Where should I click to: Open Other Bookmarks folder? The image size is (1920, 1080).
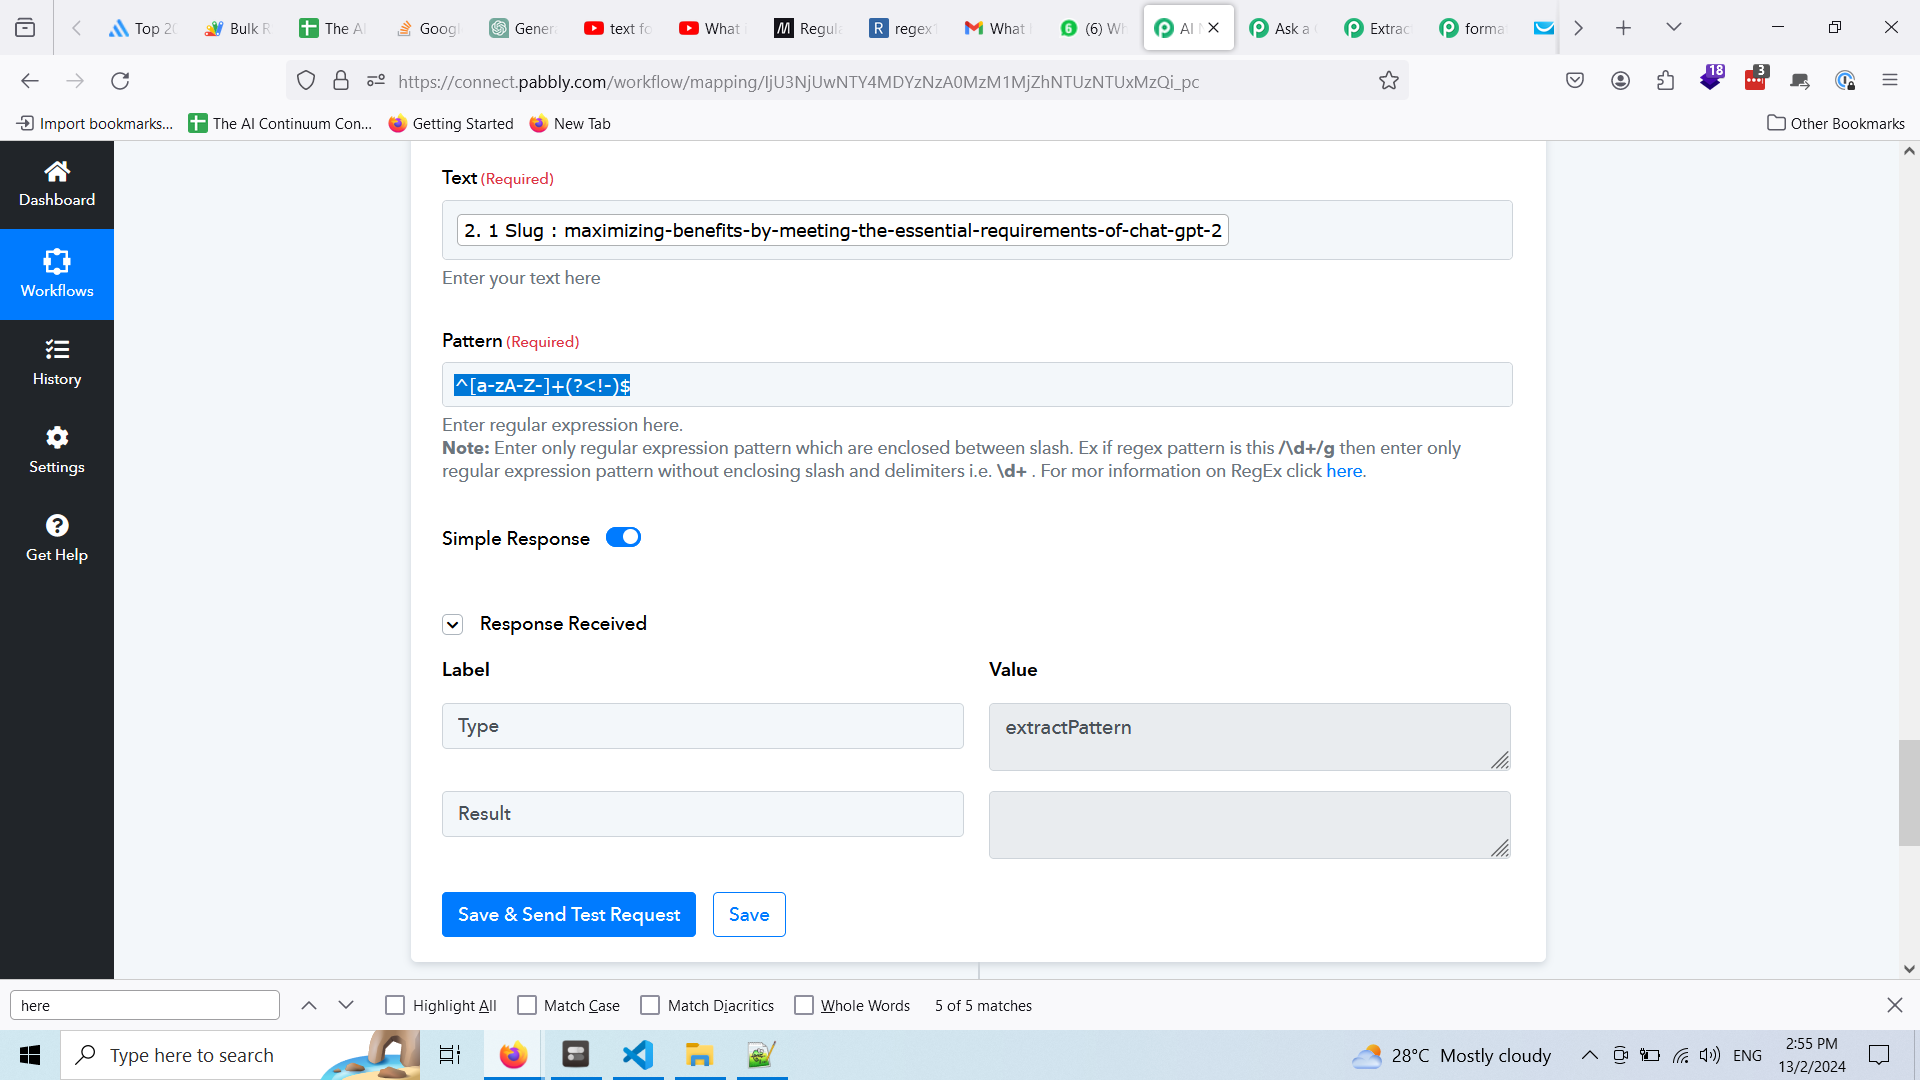1836,123
